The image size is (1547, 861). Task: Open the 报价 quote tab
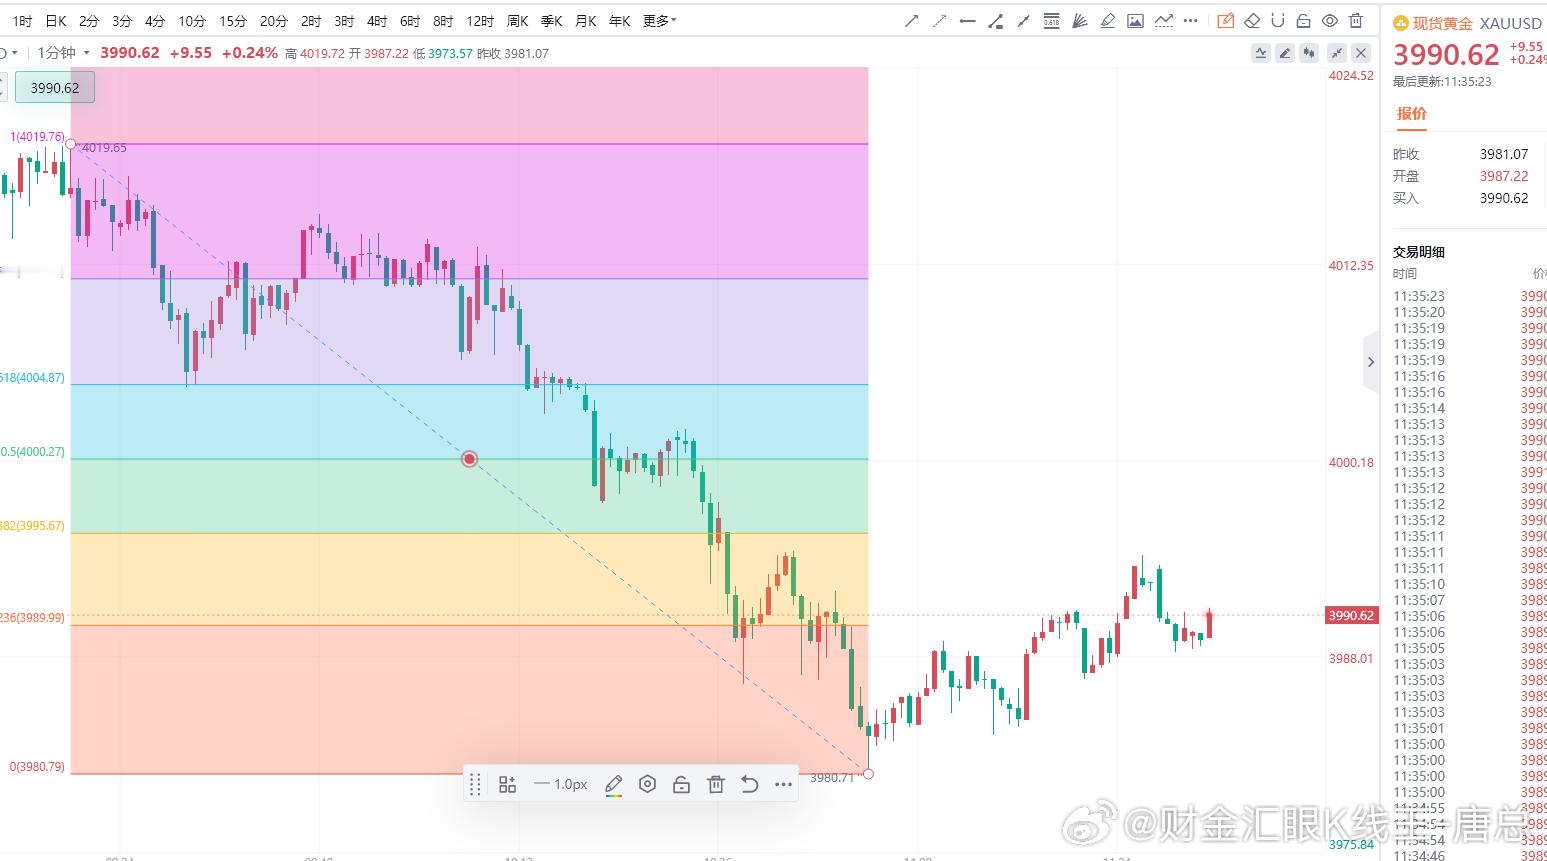(x=1412, y=114)
